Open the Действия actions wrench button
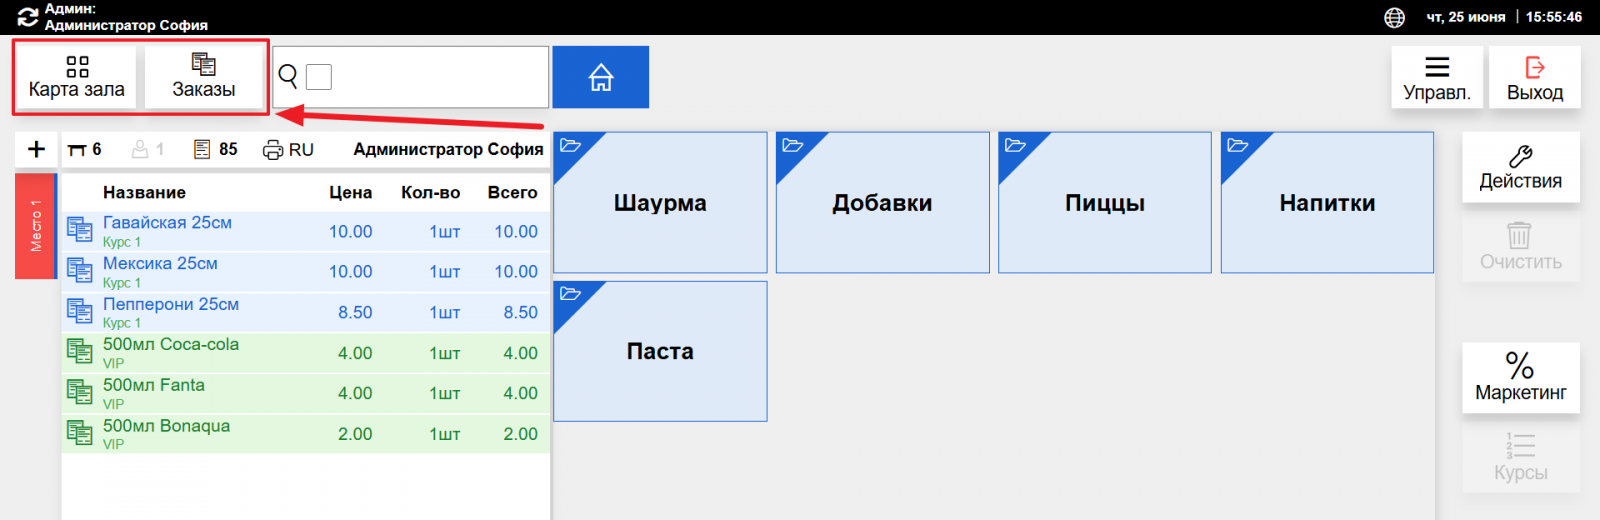 coord(1521,168)
